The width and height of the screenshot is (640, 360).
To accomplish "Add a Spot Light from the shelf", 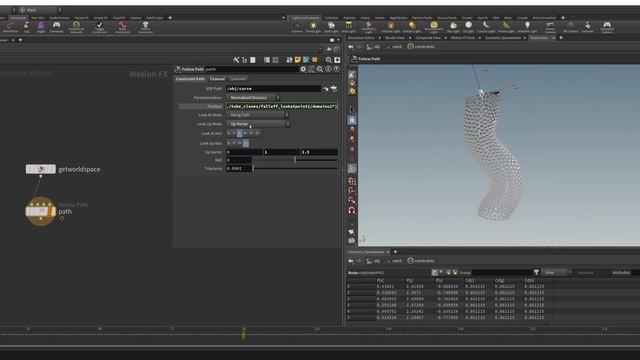I will pos(331,27).
